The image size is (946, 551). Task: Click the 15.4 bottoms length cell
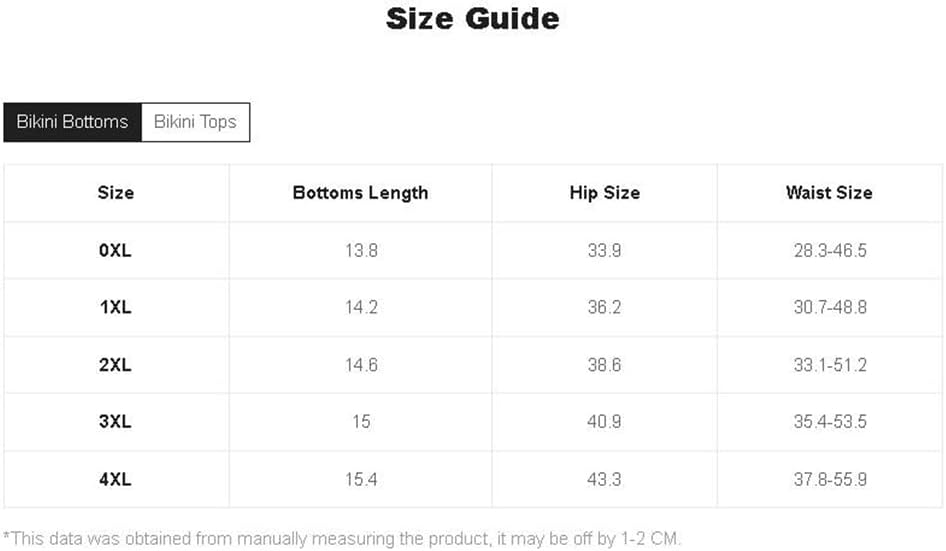point(360,479)
